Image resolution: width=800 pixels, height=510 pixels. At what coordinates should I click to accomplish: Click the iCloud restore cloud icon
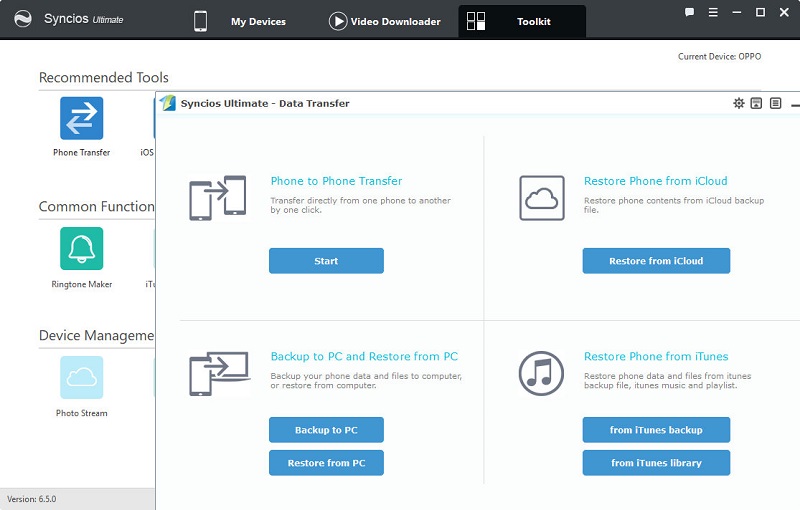[x=542, y=198]
